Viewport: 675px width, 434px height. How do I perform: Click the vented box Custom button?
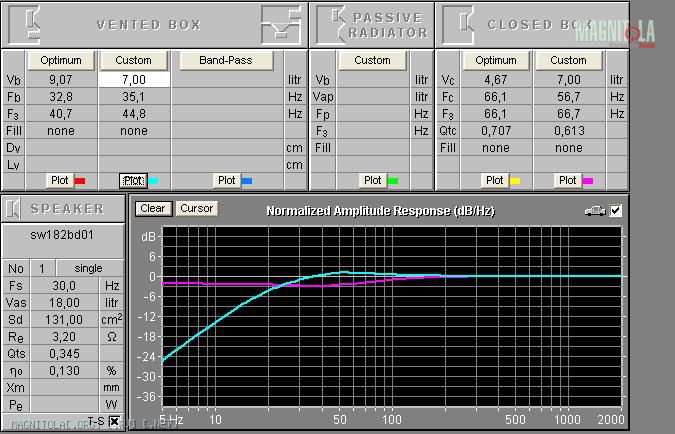133,60
